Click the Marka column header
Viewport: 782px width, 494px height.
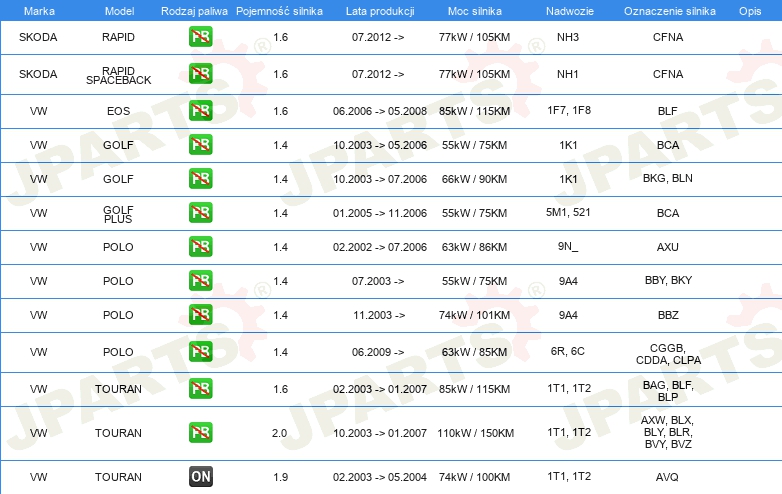pos(39,11)
